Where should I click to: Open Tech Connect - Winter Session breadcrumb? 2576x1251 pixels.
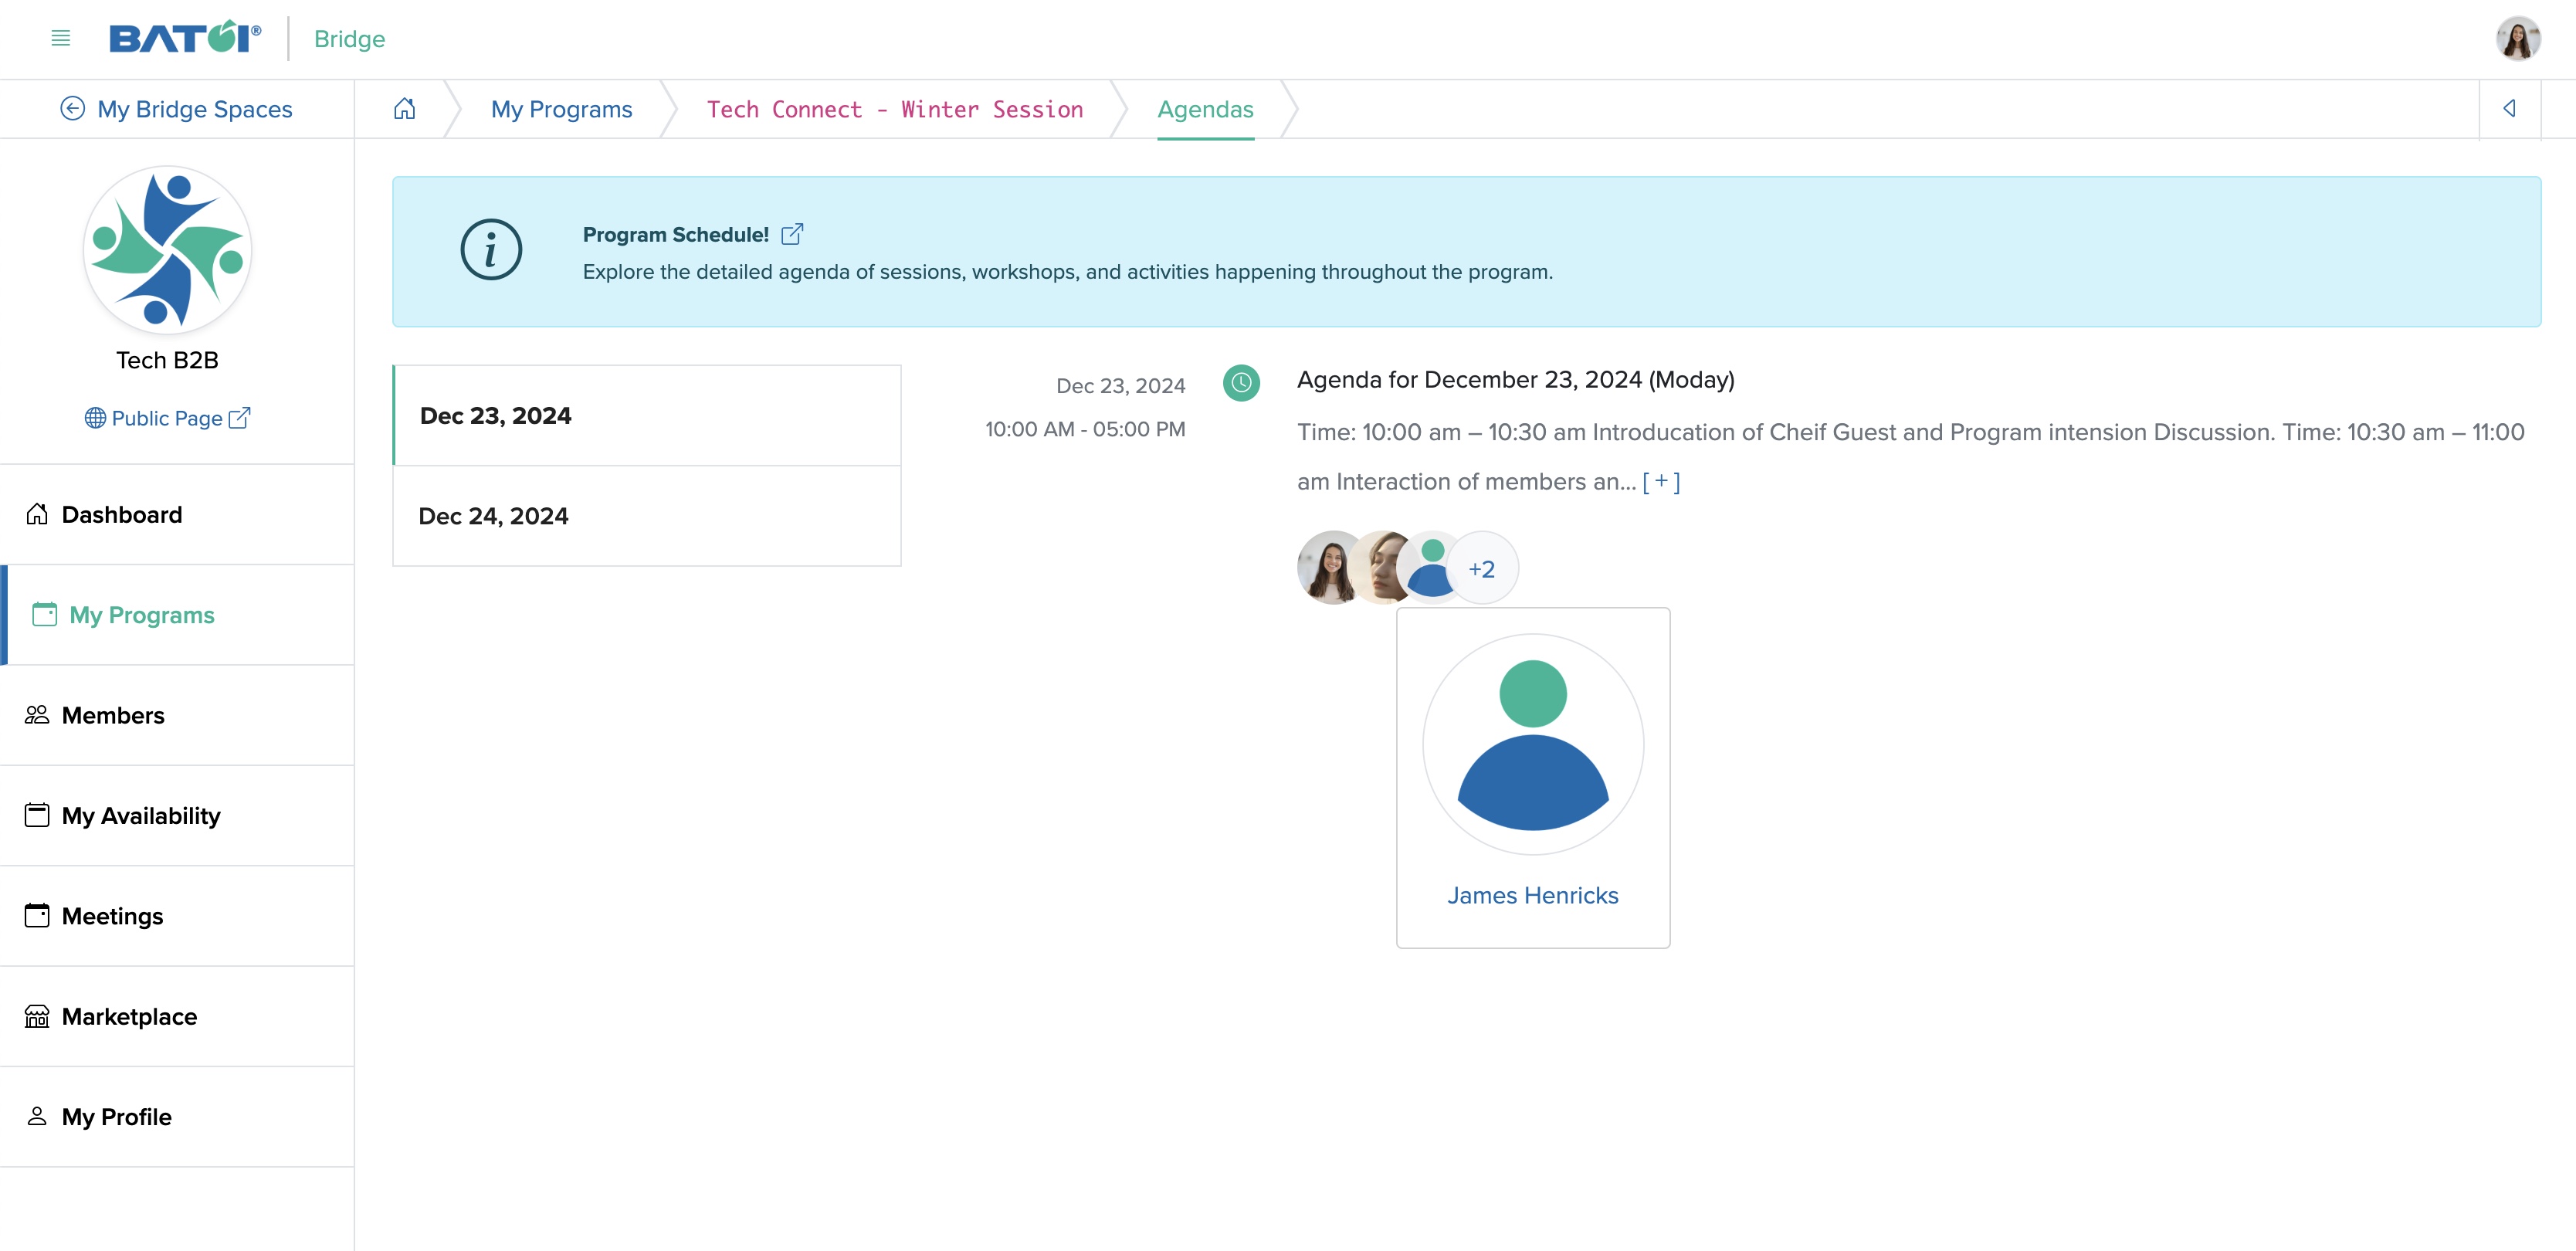[x=894, y=109]
